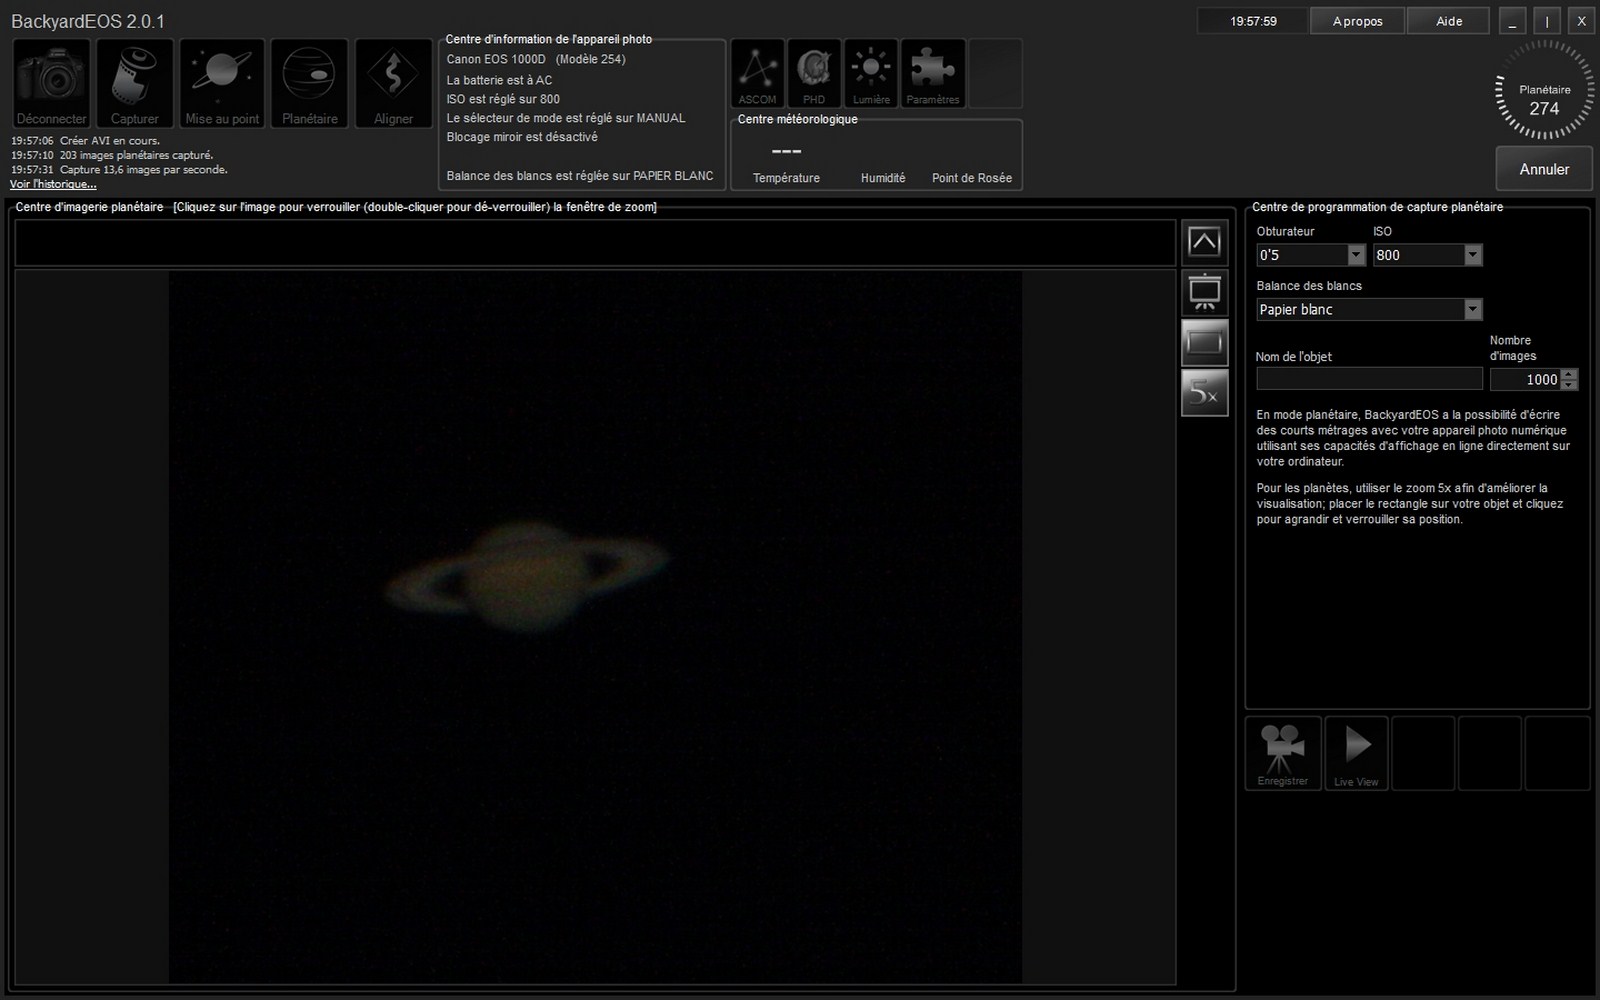Open the Voir l'historique link

point(53,184)
